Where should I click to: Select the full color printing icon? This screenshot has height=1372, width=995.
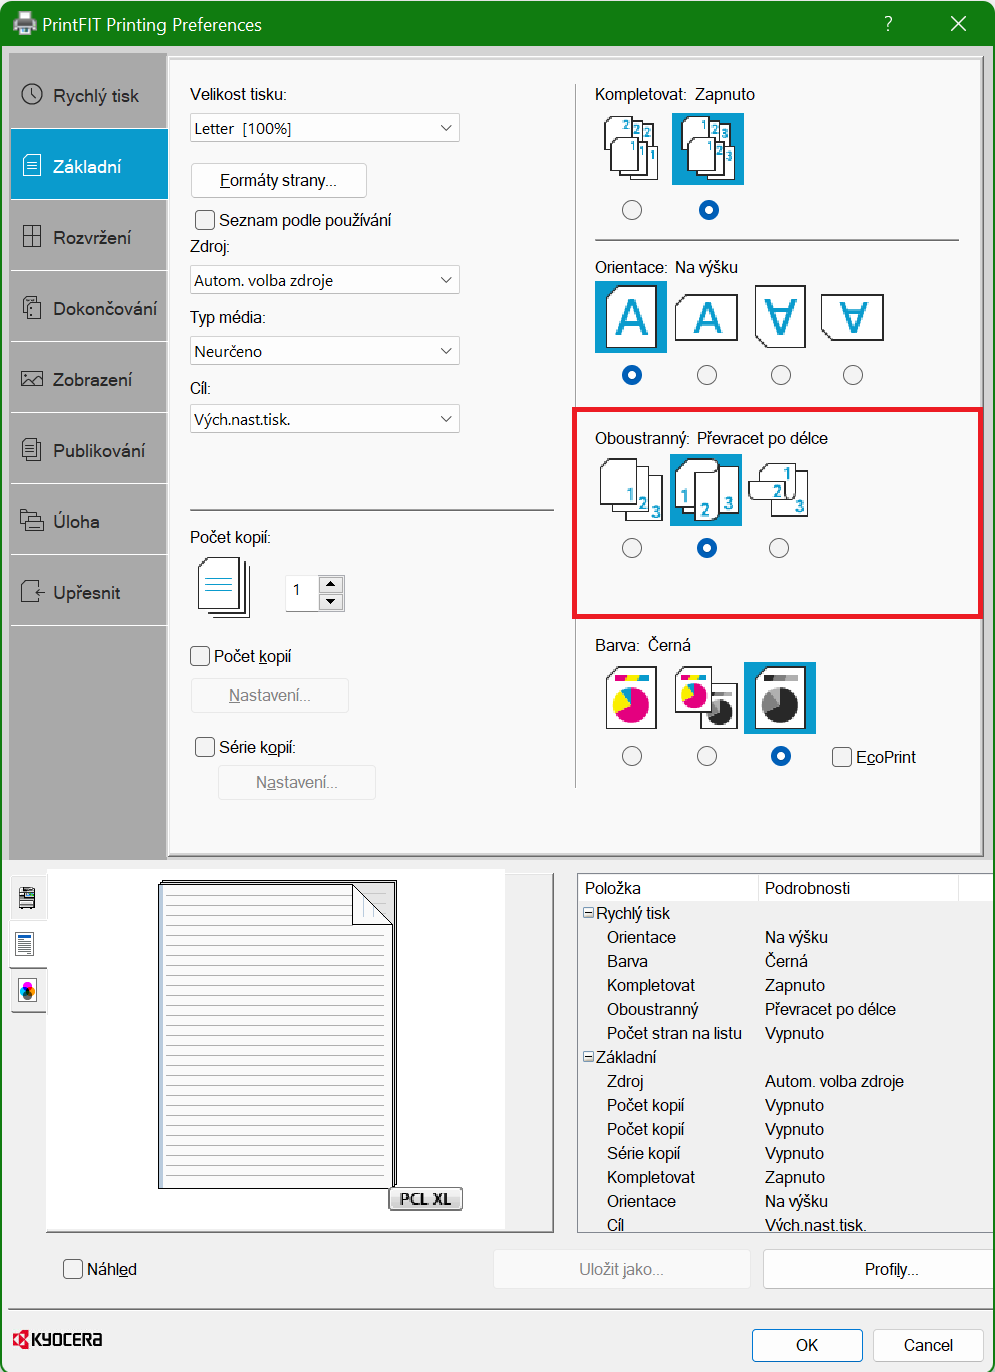click(x=631, y=697)
